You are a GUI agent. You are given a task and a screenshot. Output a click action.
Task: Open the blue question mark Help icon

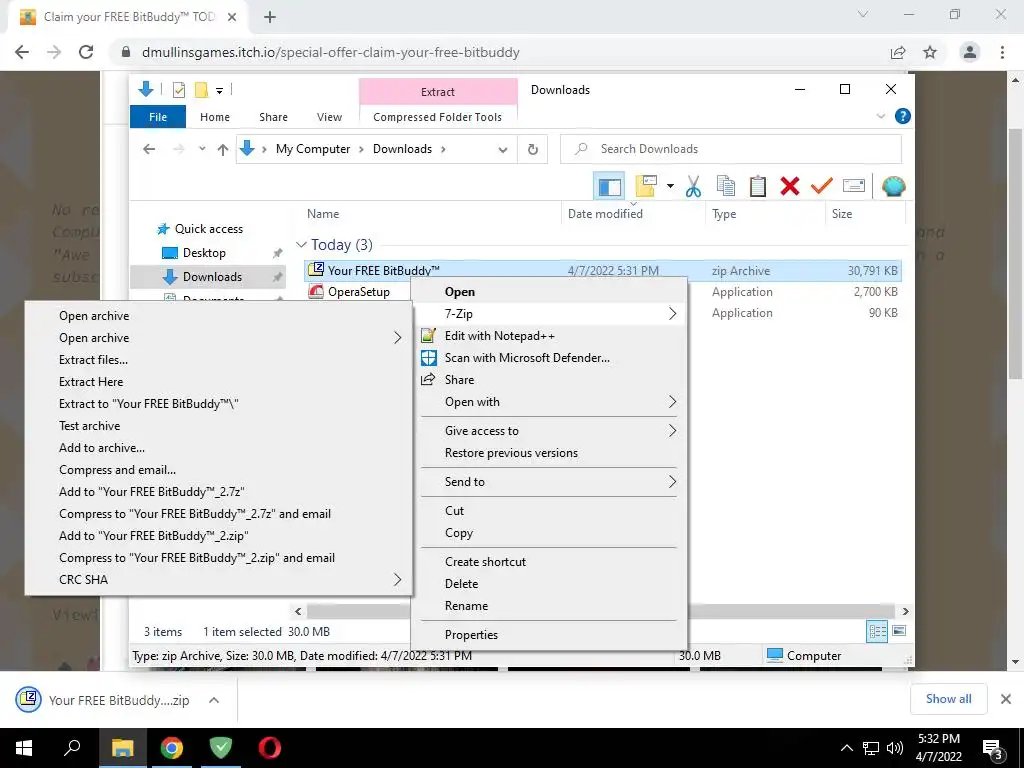pos(903,116)
